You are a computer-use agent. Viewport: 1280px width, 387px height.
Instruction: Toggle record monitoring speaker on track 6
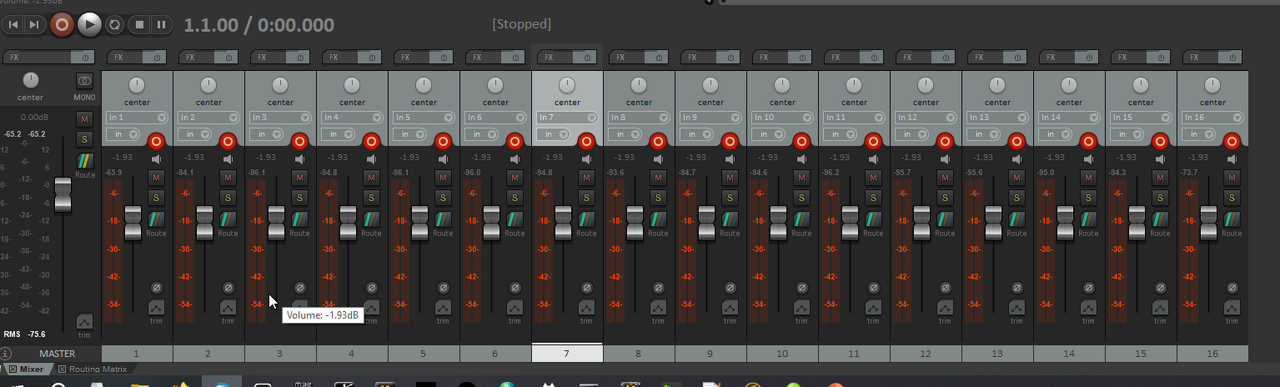(x=515, y=158)
